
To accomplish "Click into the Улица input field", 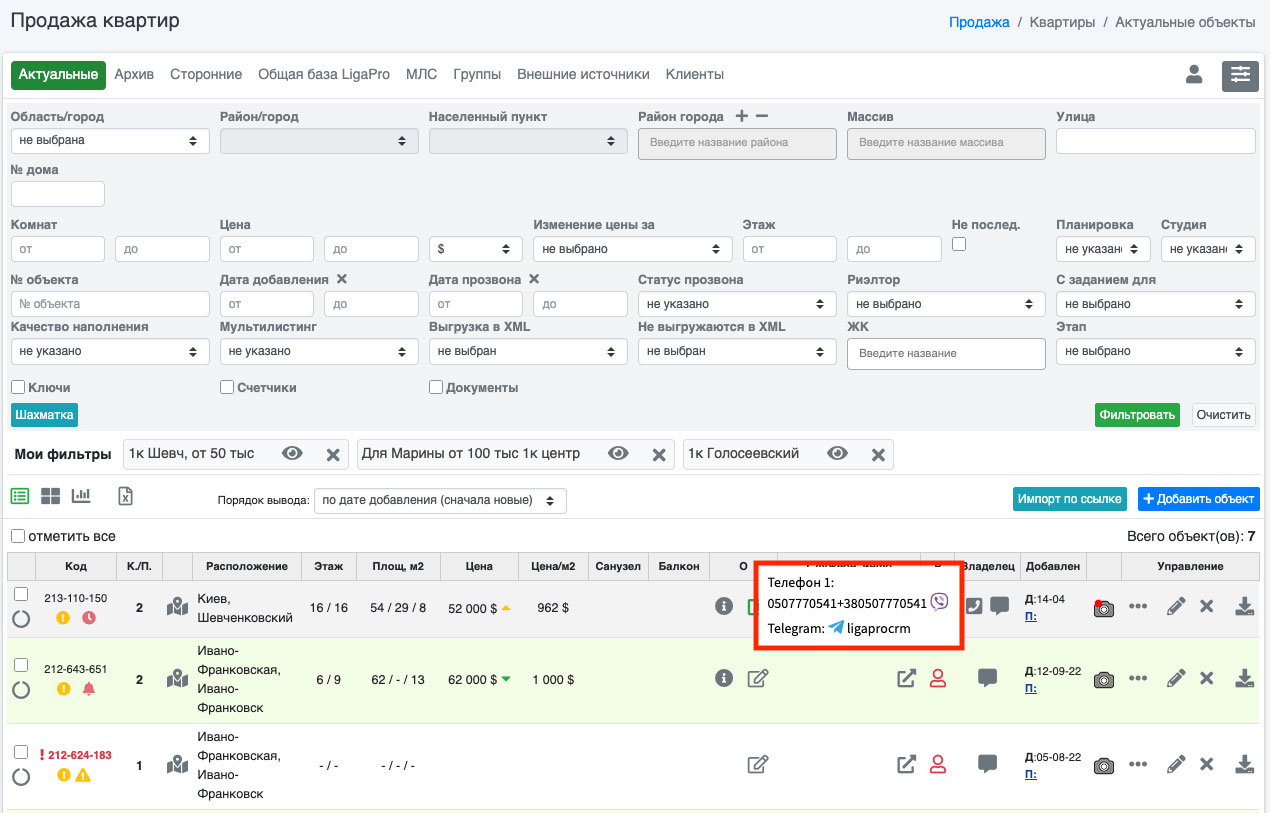I will pos(1155,141).
